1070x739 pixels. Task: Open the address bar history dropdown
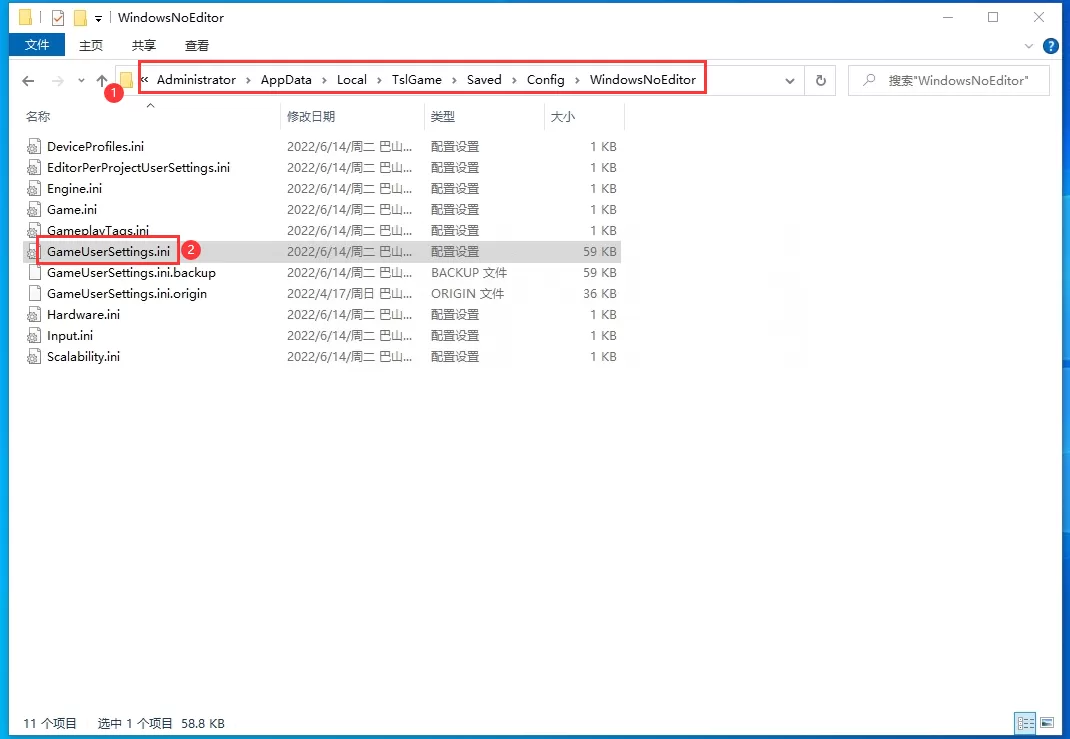coord(790,80)
